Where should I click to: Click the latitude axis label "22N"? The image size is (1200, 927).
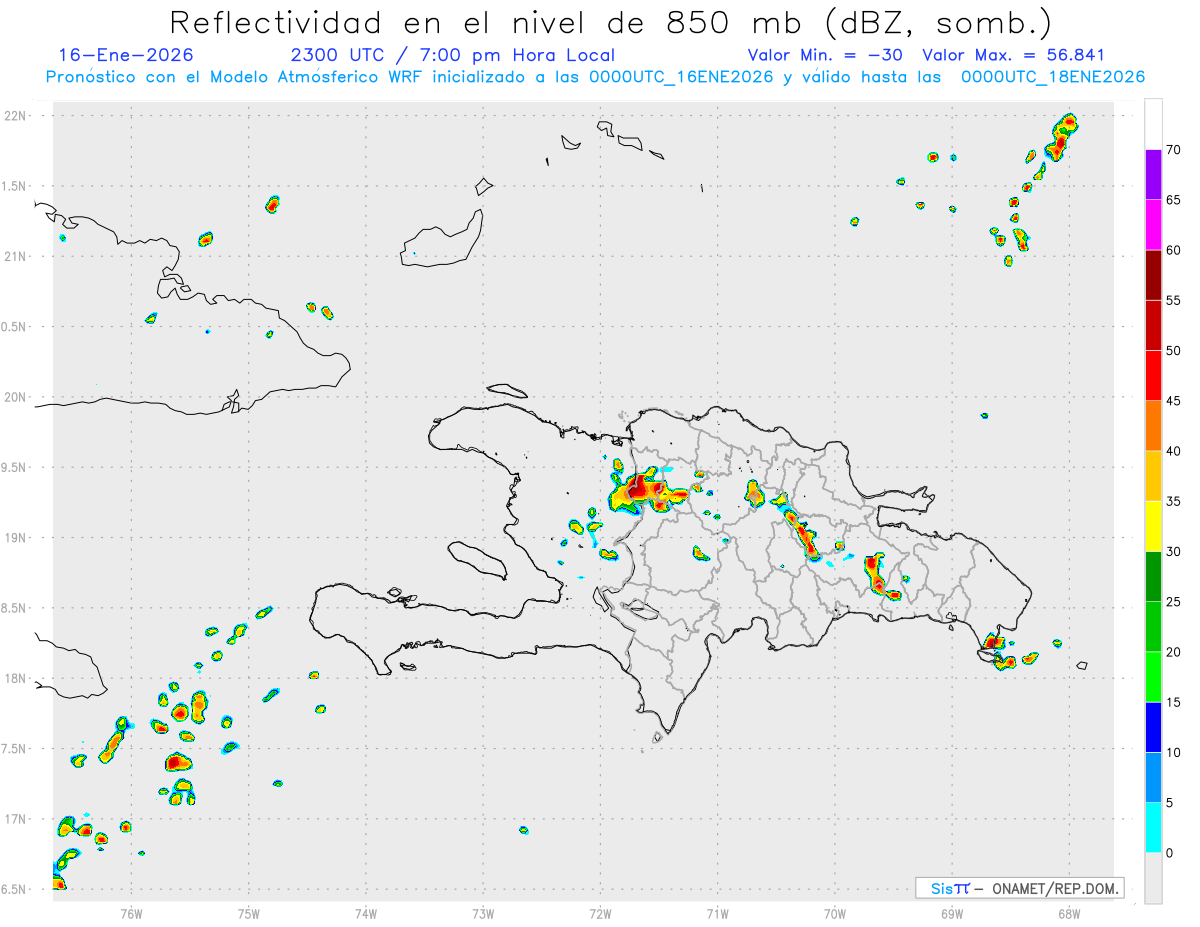coord(16,116)
